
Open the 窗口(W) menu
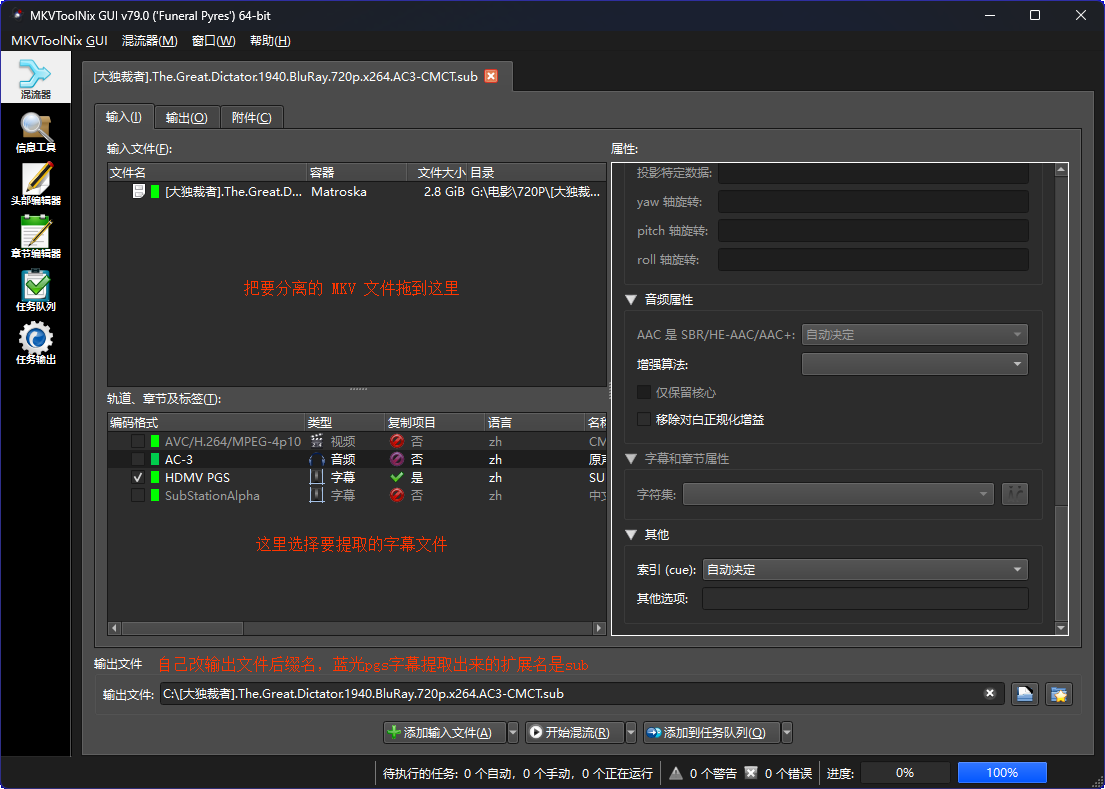point(214,41)
